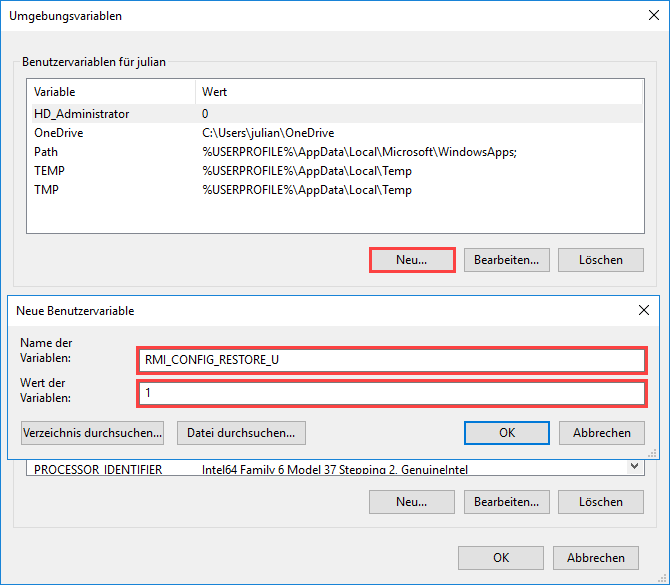Focus the Name der Variablen field
The height and width of the screenshot is (585, 670).
[x=392, y=360]
